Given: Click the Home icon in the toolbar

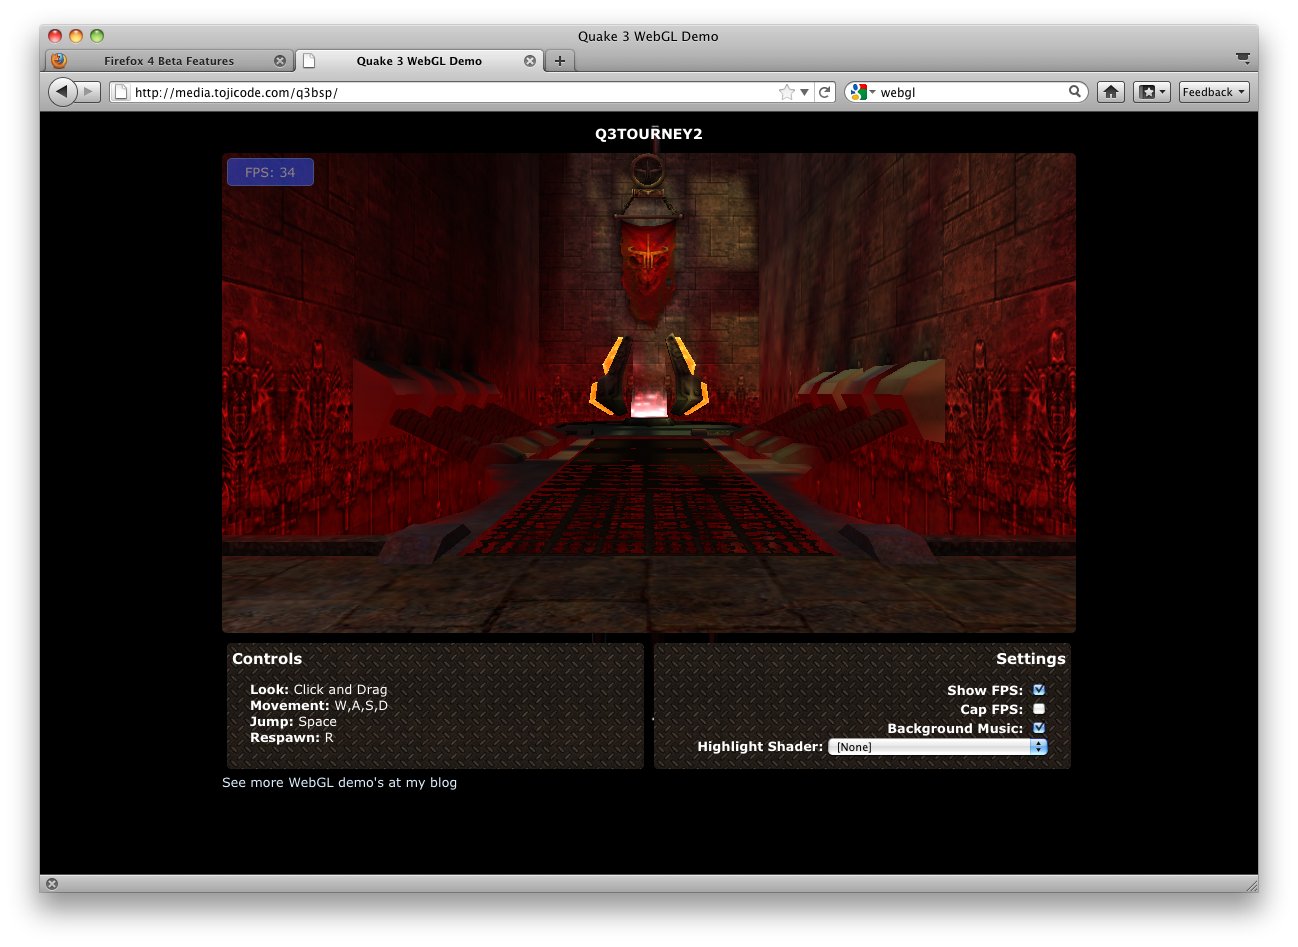Looking at the screenshot, I should 1110,91.
